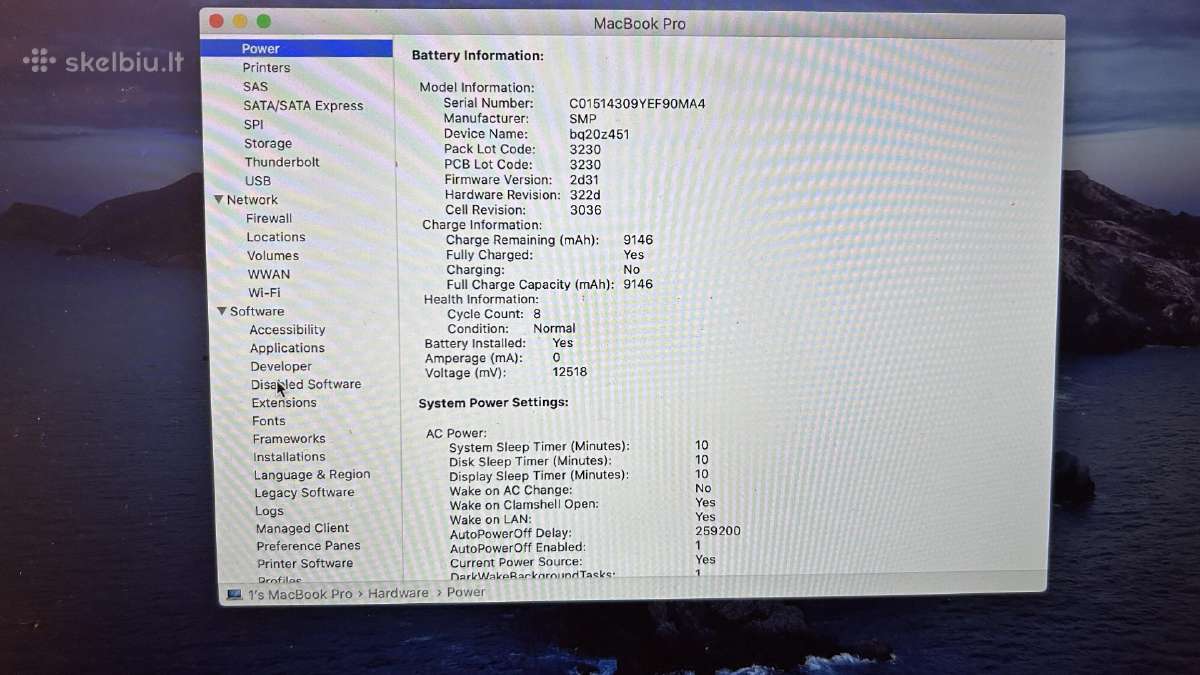The image size is (1200, 675).
Task: Select Printers in the sidebar
Action: point(266,67)
